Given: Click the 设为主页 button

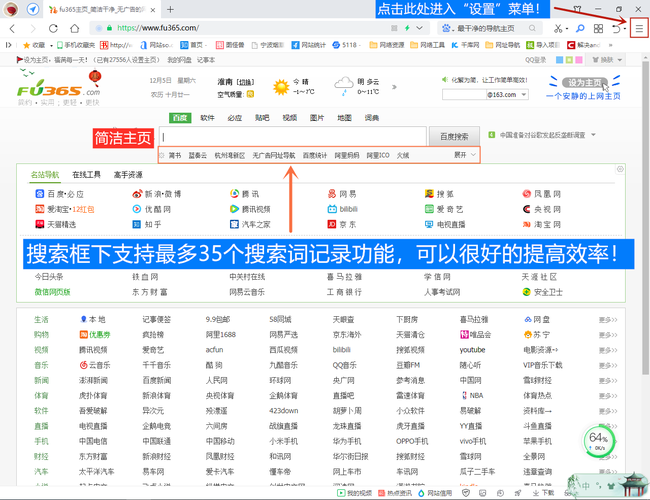Looking at the screenshot, I should tap(585, 83).
